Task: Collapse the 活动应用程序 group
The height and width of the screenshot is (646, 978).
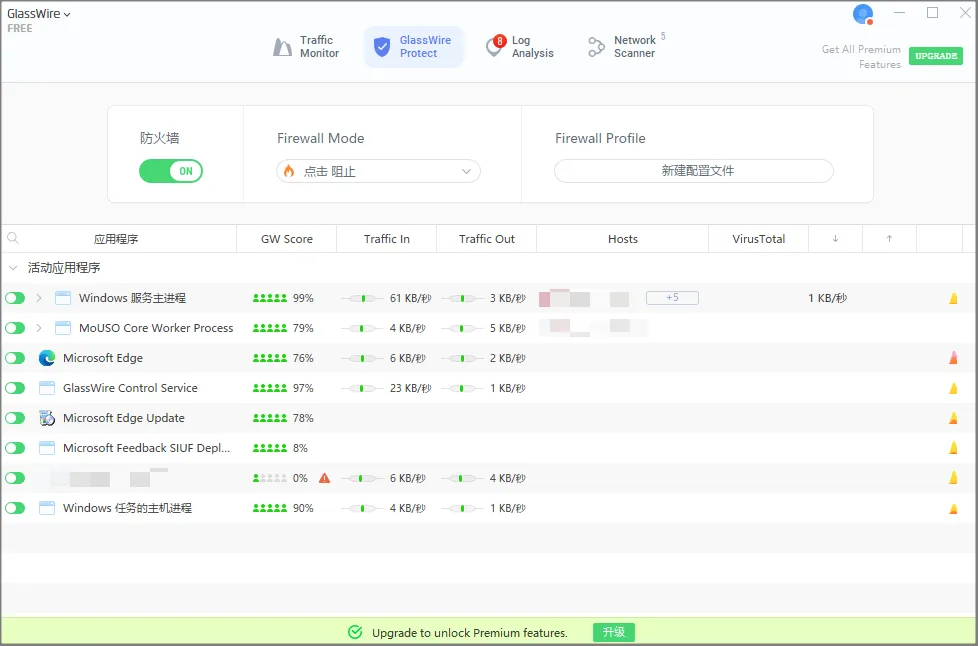Action: coord(12,268)
